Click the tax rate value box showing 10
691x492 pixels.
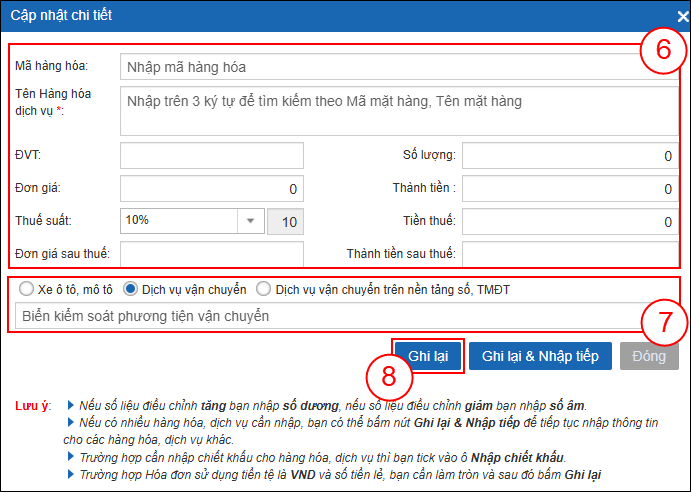pos(286,221)
